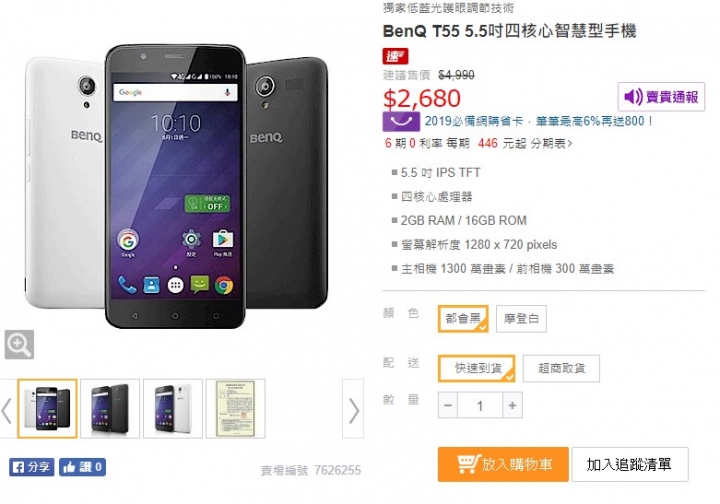Screen dimensions: 720x504
Task: Increase quantity with the plus button
Action: (x=512, y=405)
